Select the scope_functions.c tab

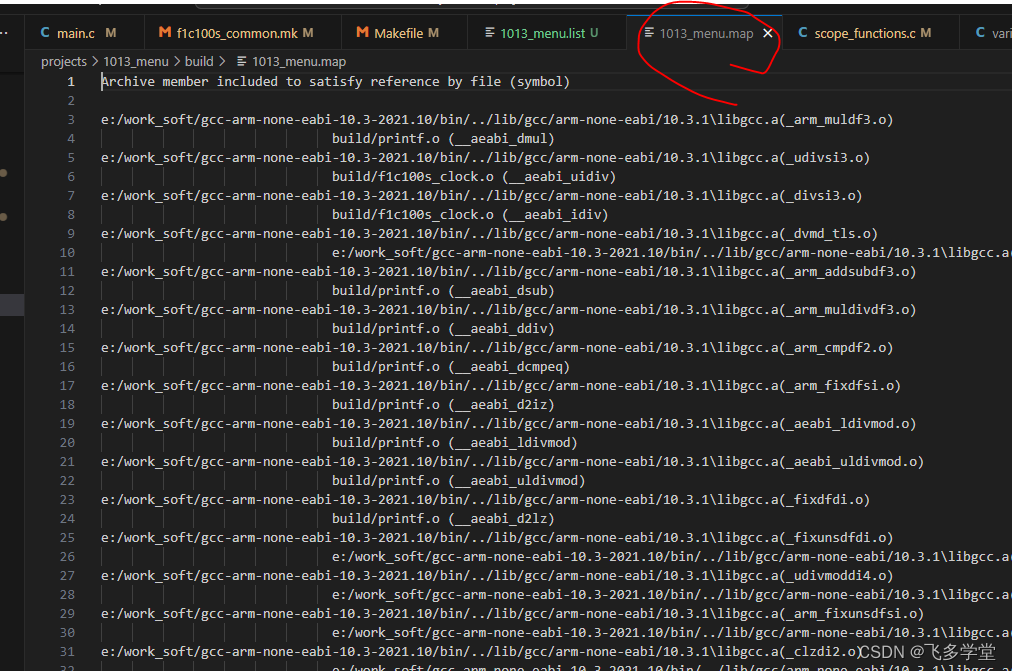(867, 33)
